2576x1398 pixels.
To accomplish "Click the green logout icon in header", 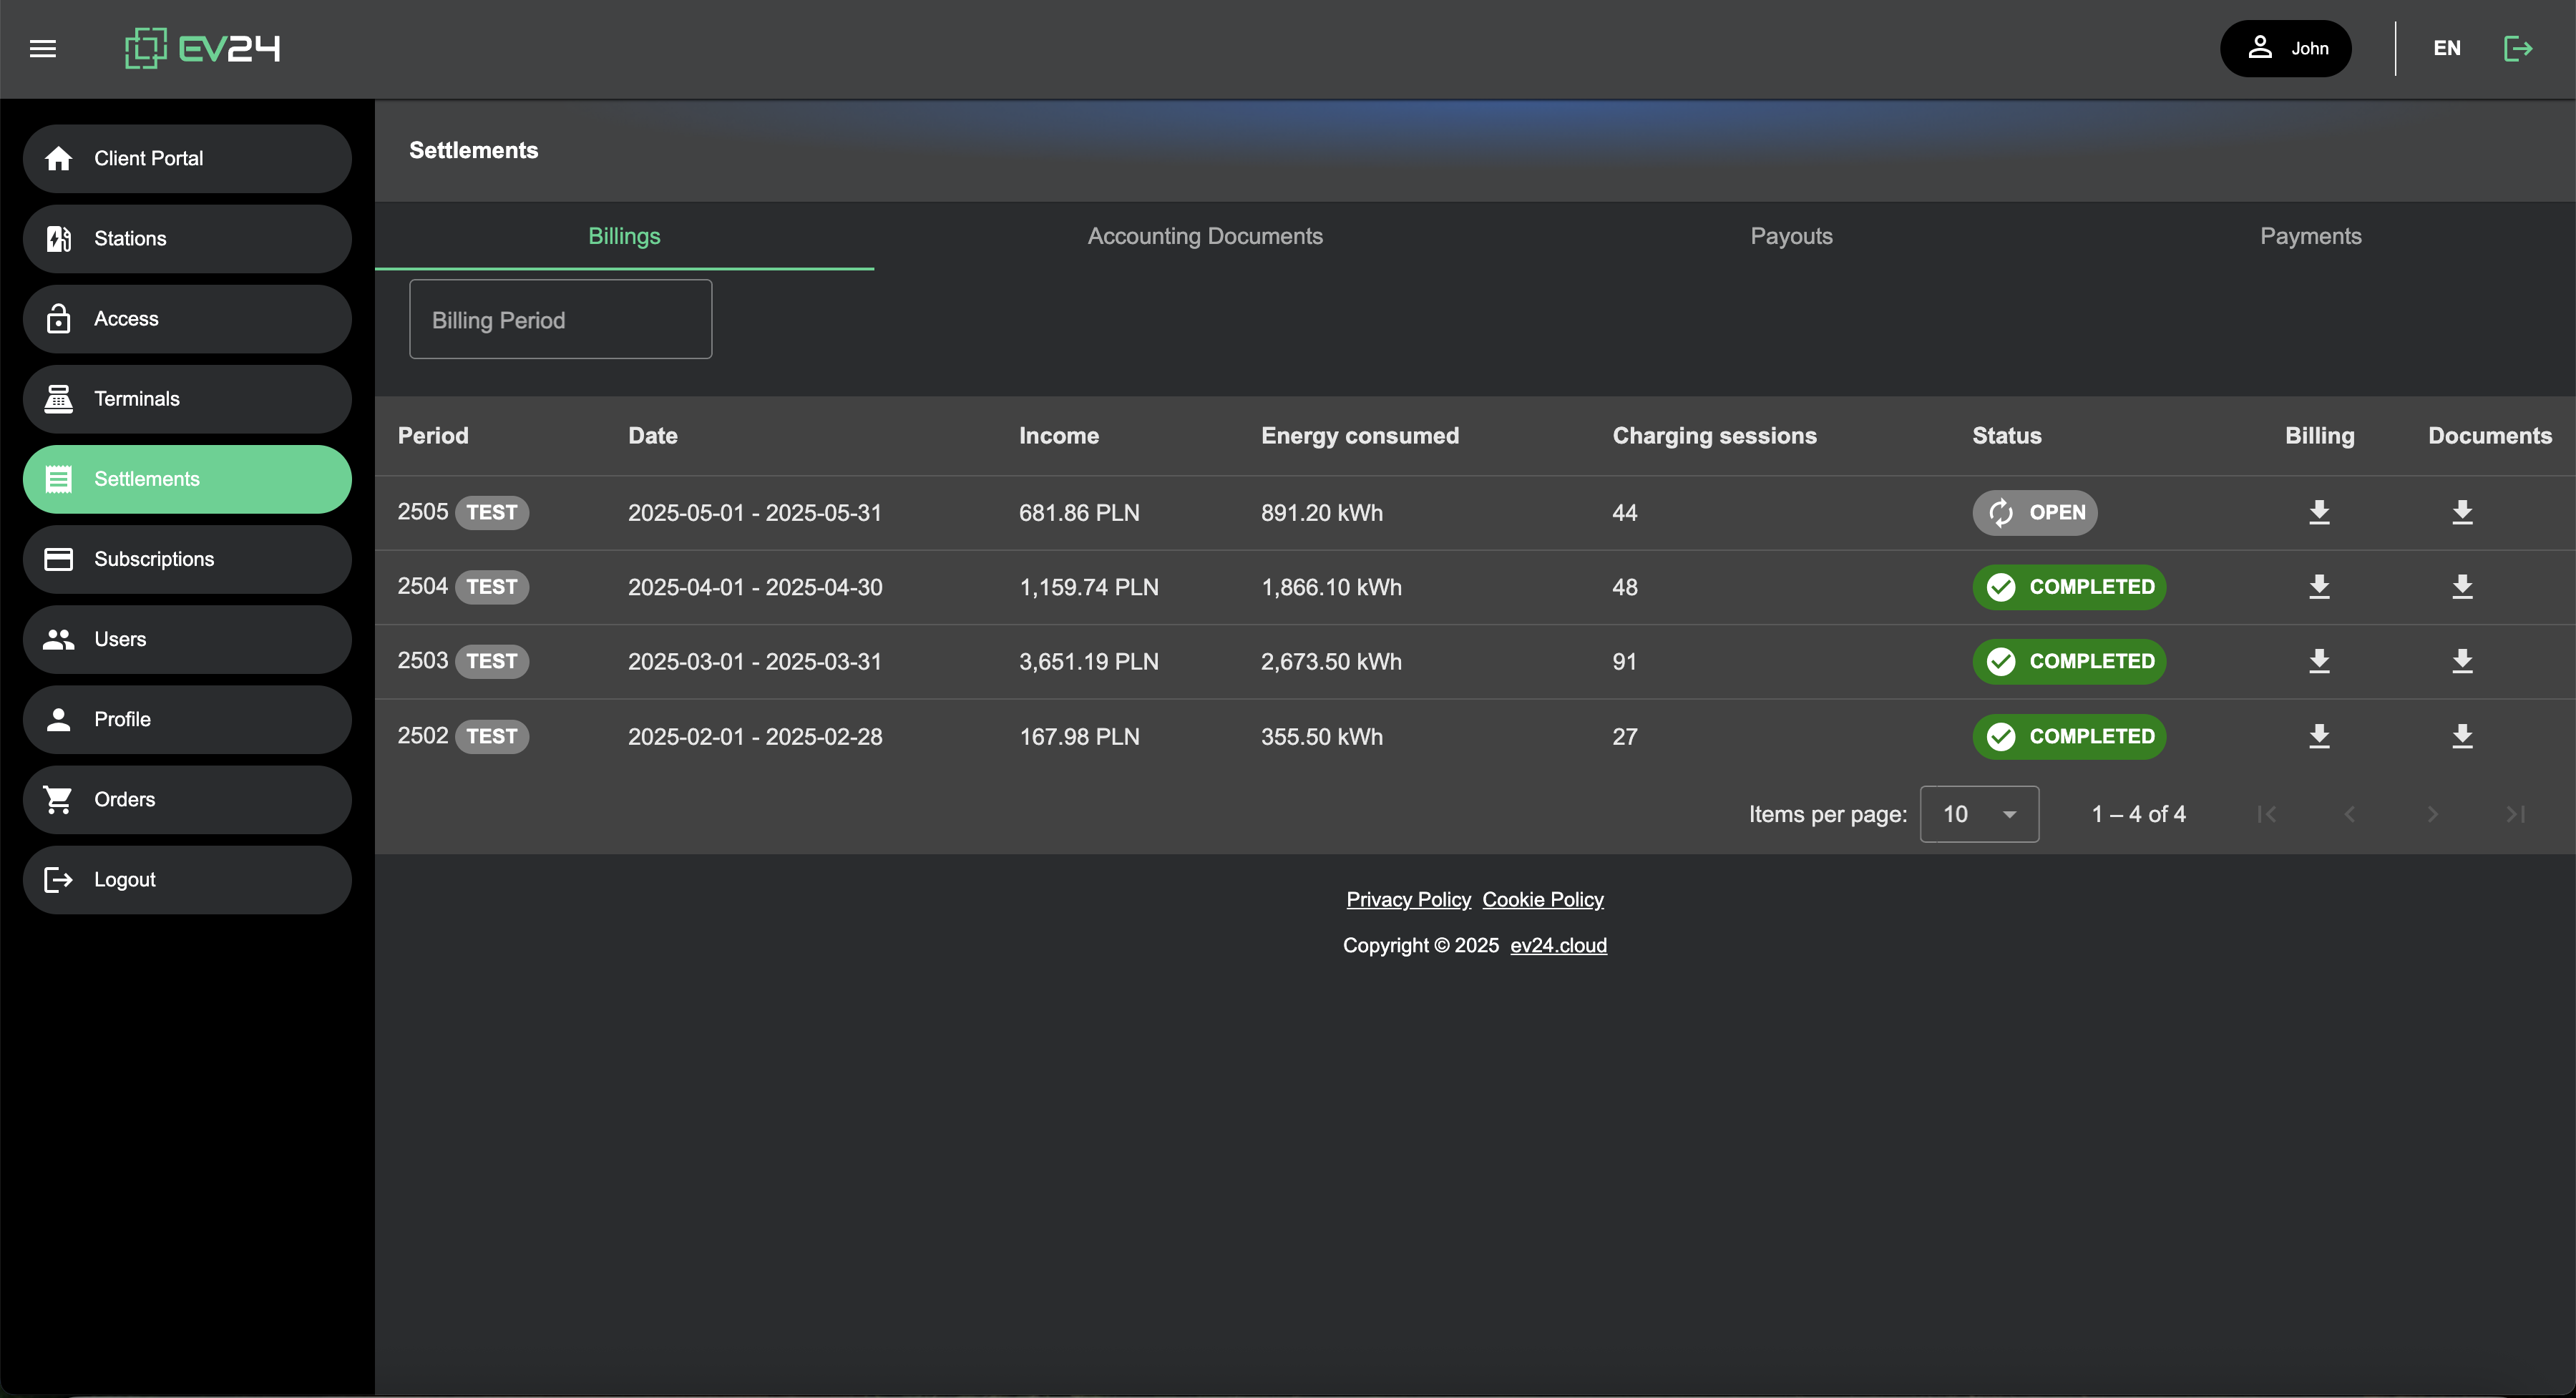I will pos(2517,48).
